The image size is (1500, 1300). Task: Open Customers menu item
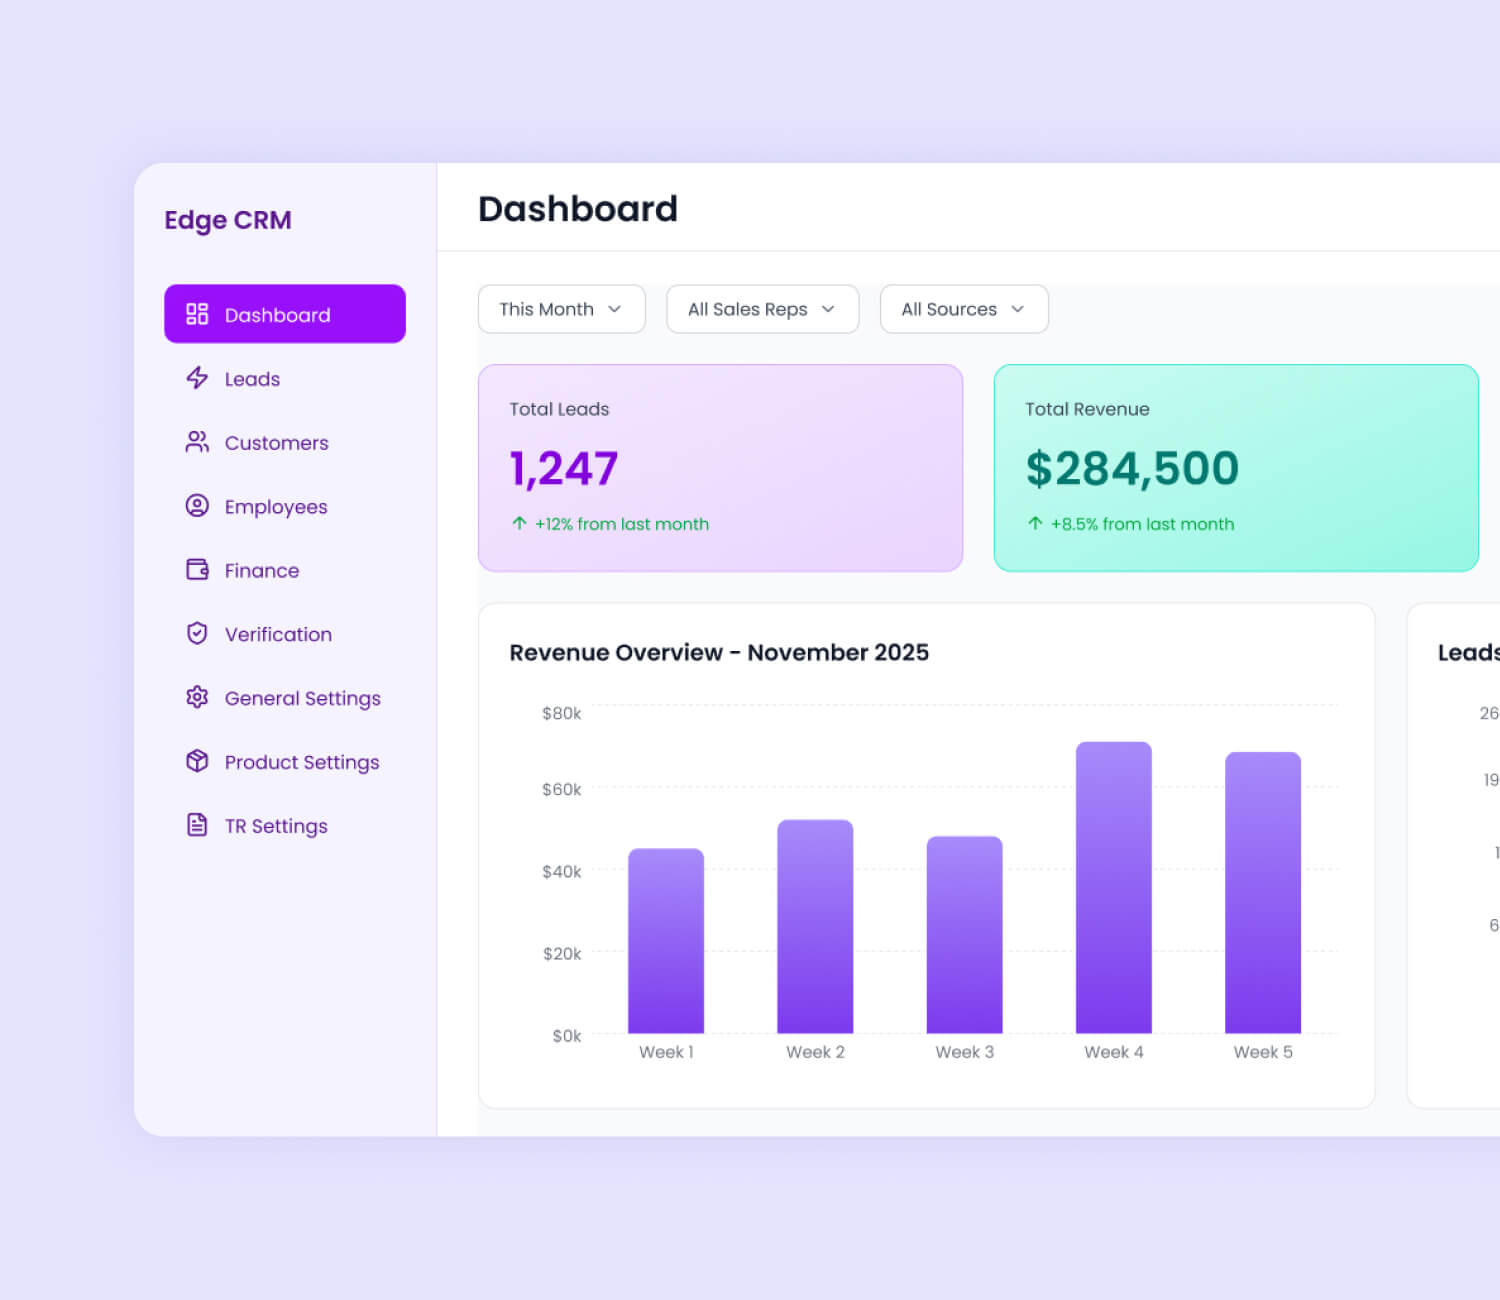point(276,443)
